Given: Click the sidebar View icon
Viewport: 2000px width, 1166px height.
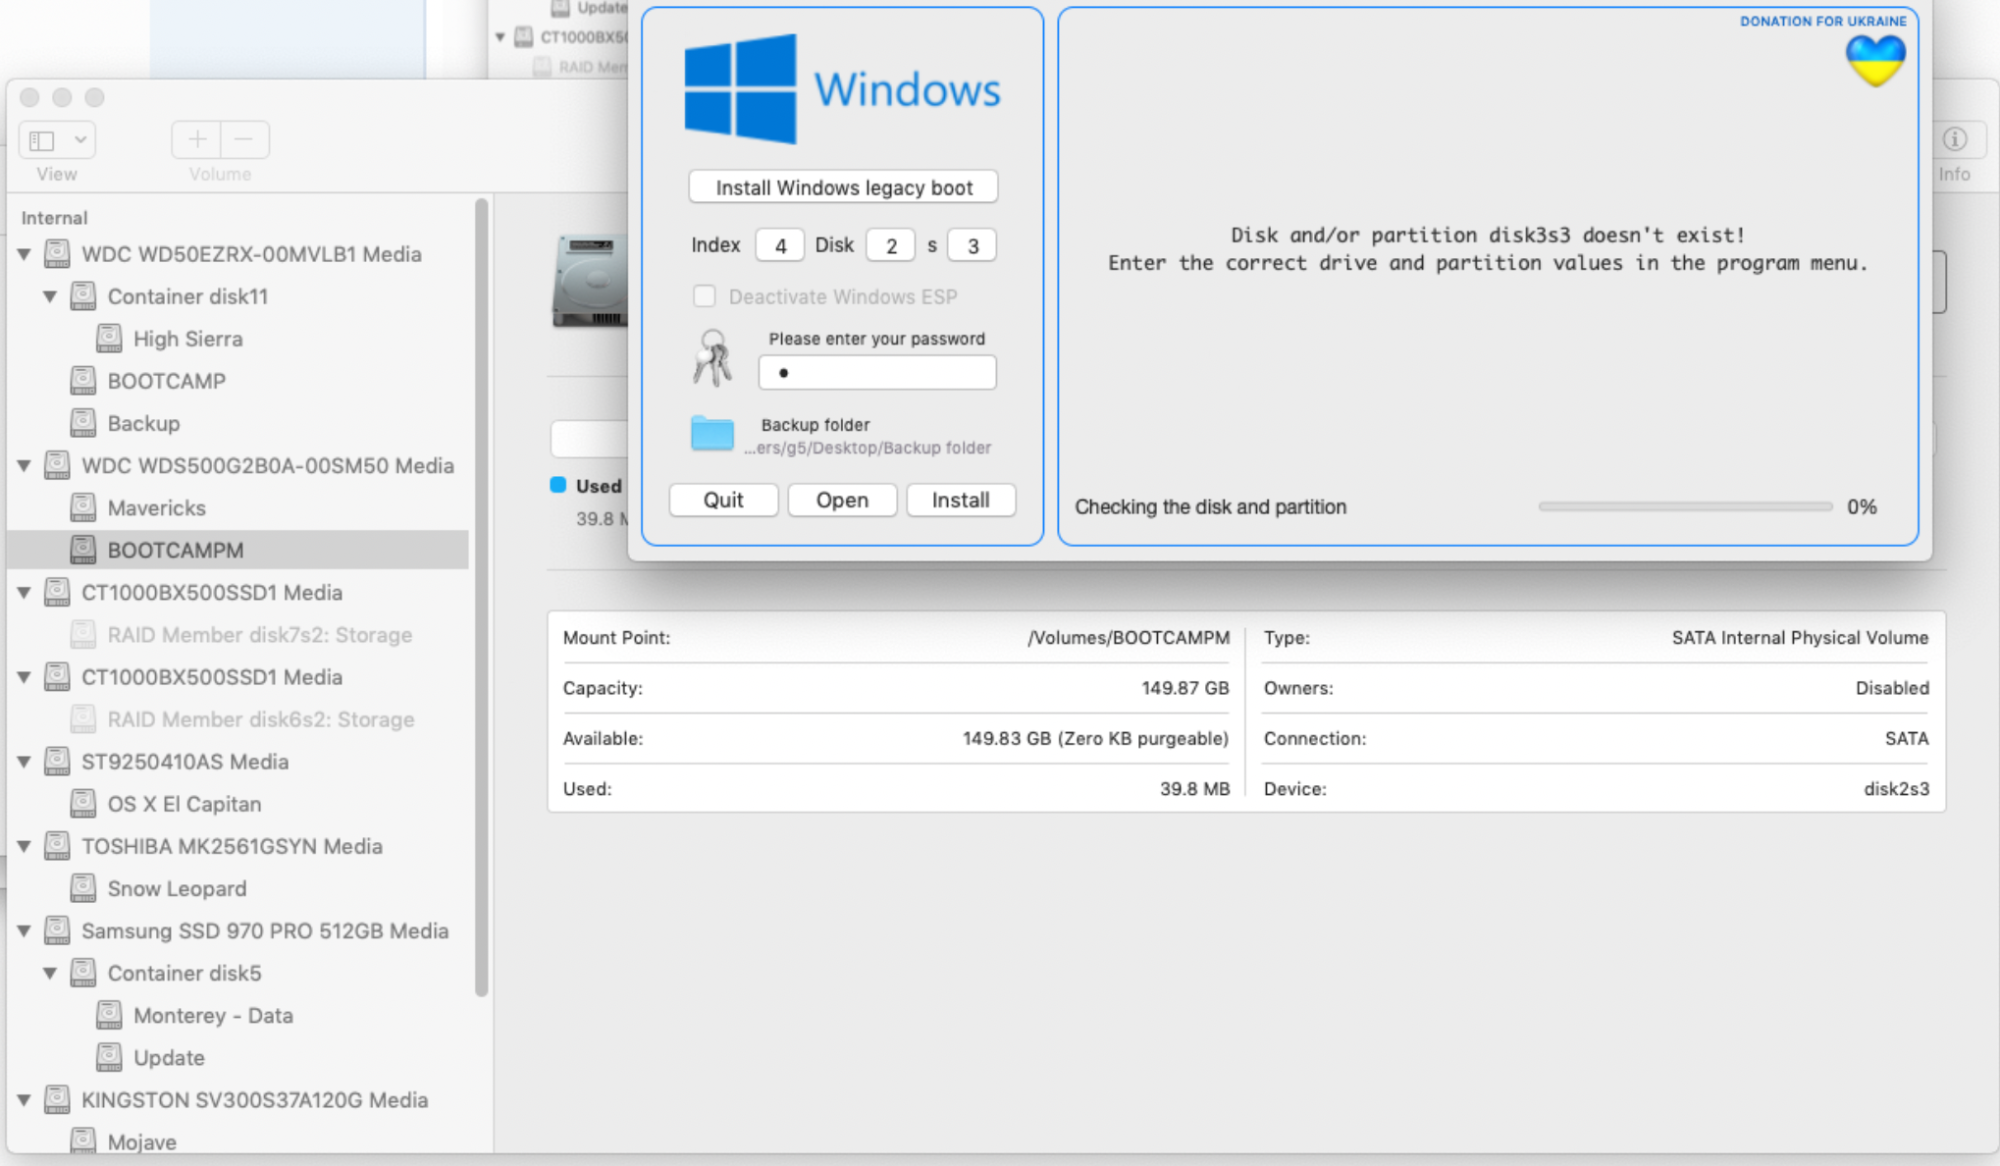Looking at the screenshot, I should click(x=42, y=140).
